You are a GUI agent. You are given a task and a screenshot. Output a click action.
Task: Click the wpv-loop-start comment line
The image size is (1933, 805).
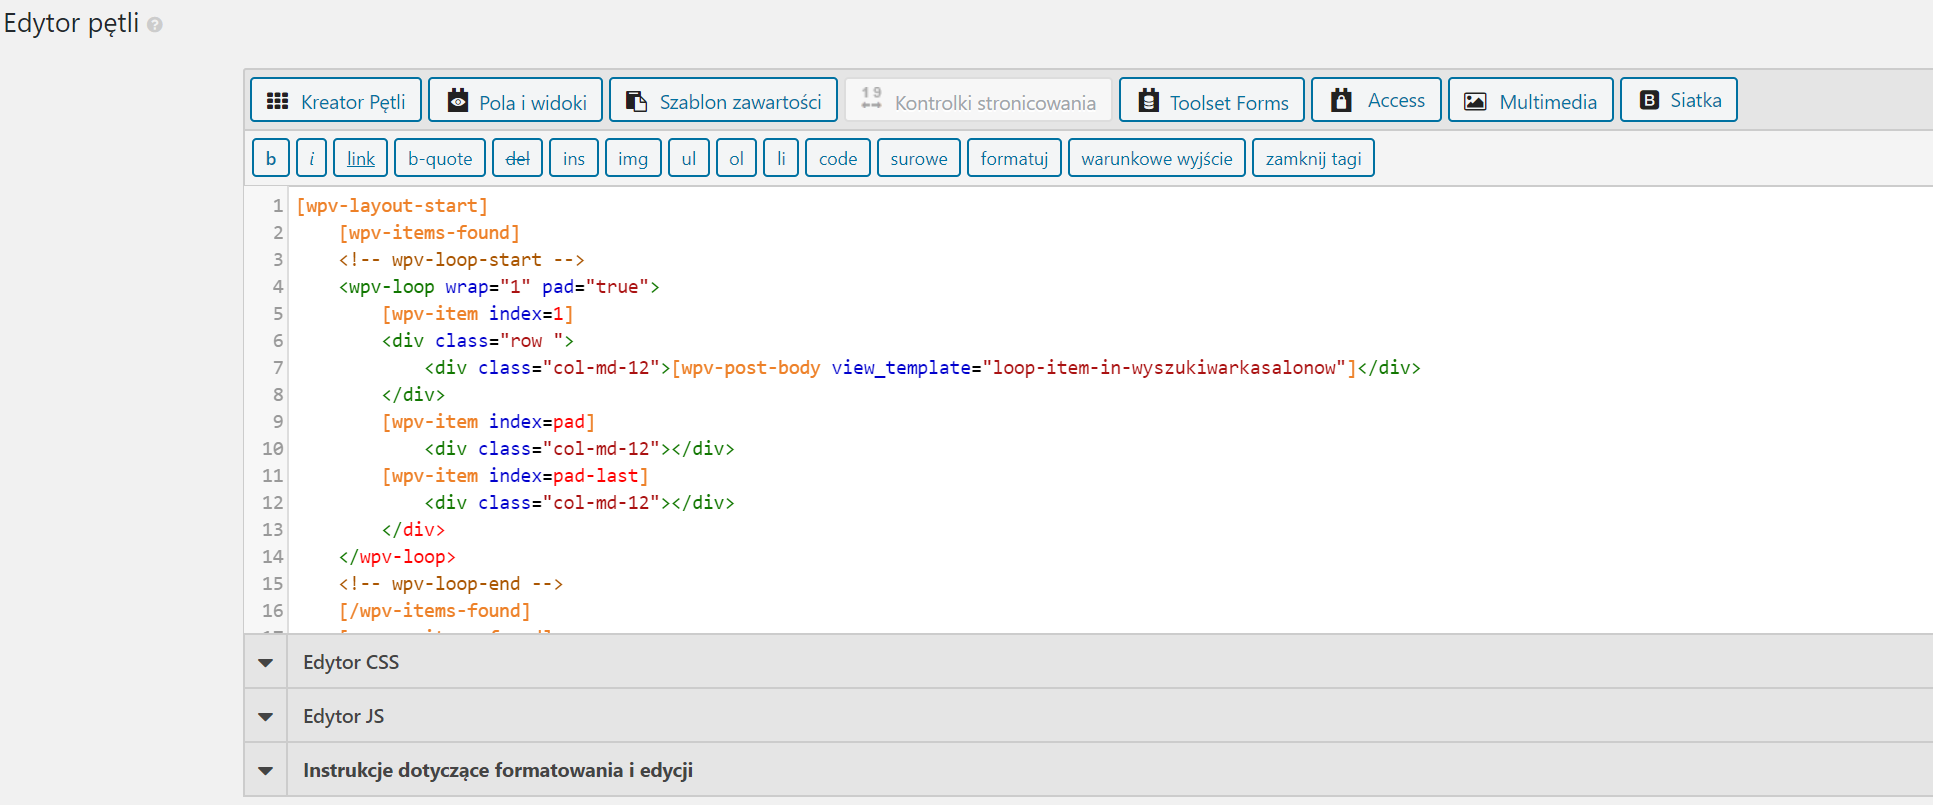point(462,260)
